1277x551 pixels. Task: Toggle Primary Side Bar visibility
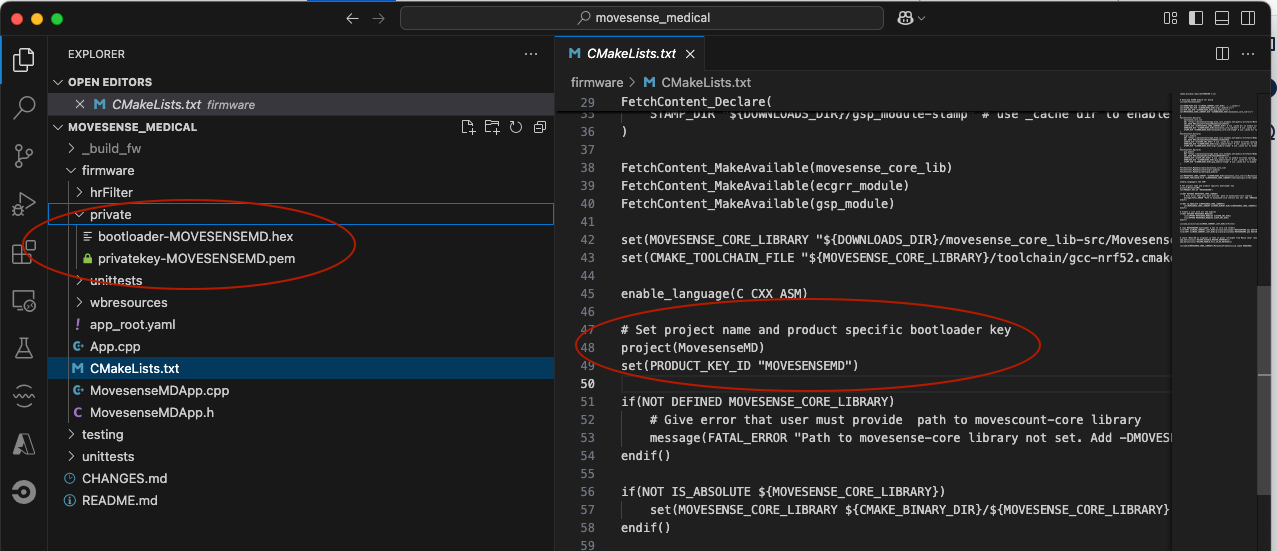point(1197,18)
